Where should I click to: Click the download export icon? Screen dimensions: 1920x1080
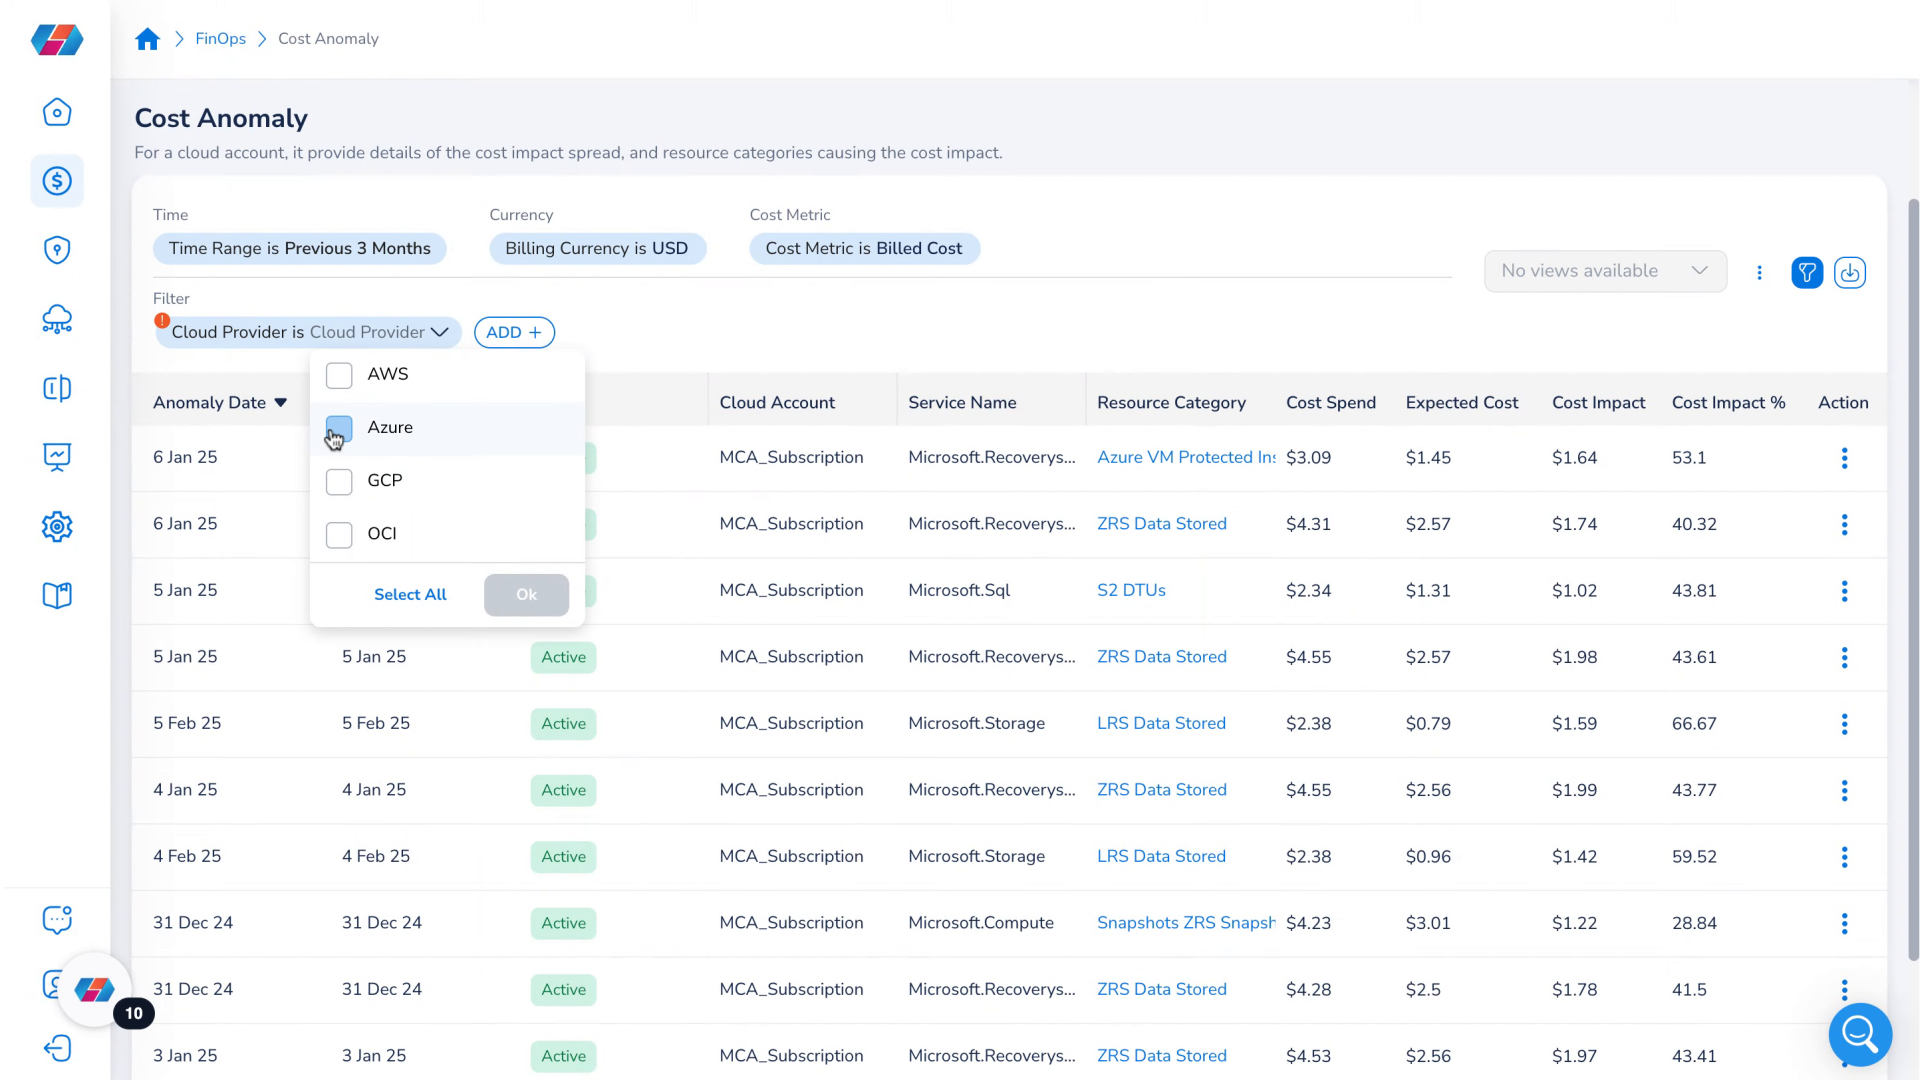pyautogui.click(x=1850, y=272)
